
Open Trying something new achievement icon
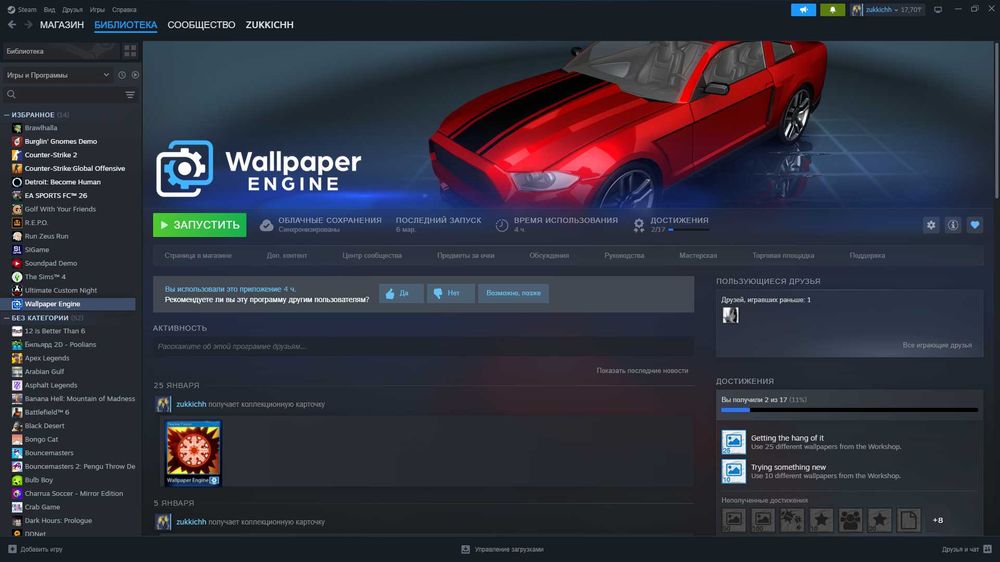[733, 471]
